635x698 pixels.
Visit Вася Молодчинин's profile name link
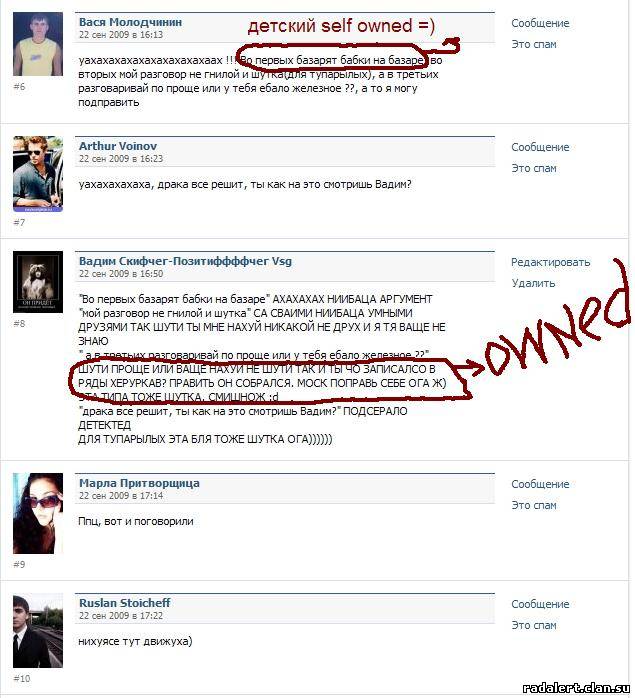pos(130,22)
